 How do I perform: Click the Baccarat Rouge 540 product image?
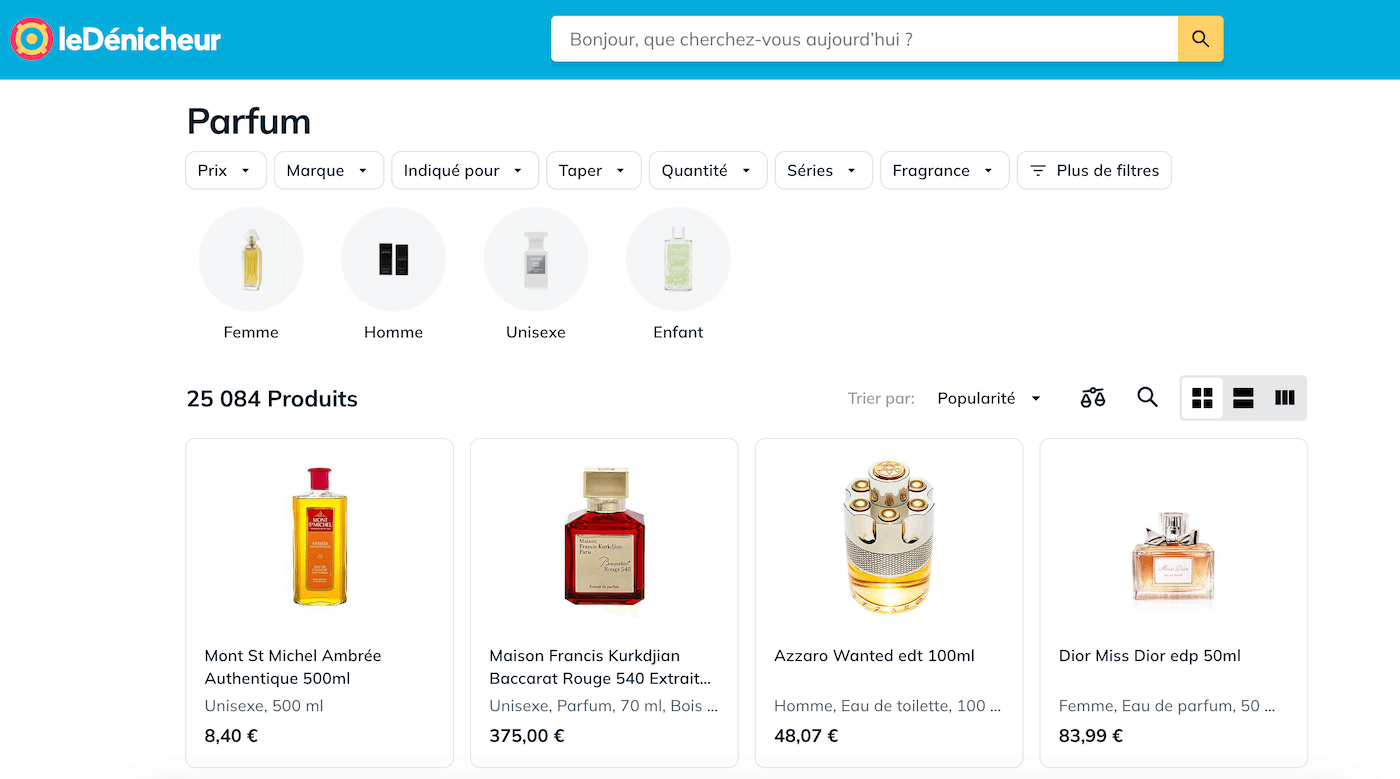click(x=604, y=536)
